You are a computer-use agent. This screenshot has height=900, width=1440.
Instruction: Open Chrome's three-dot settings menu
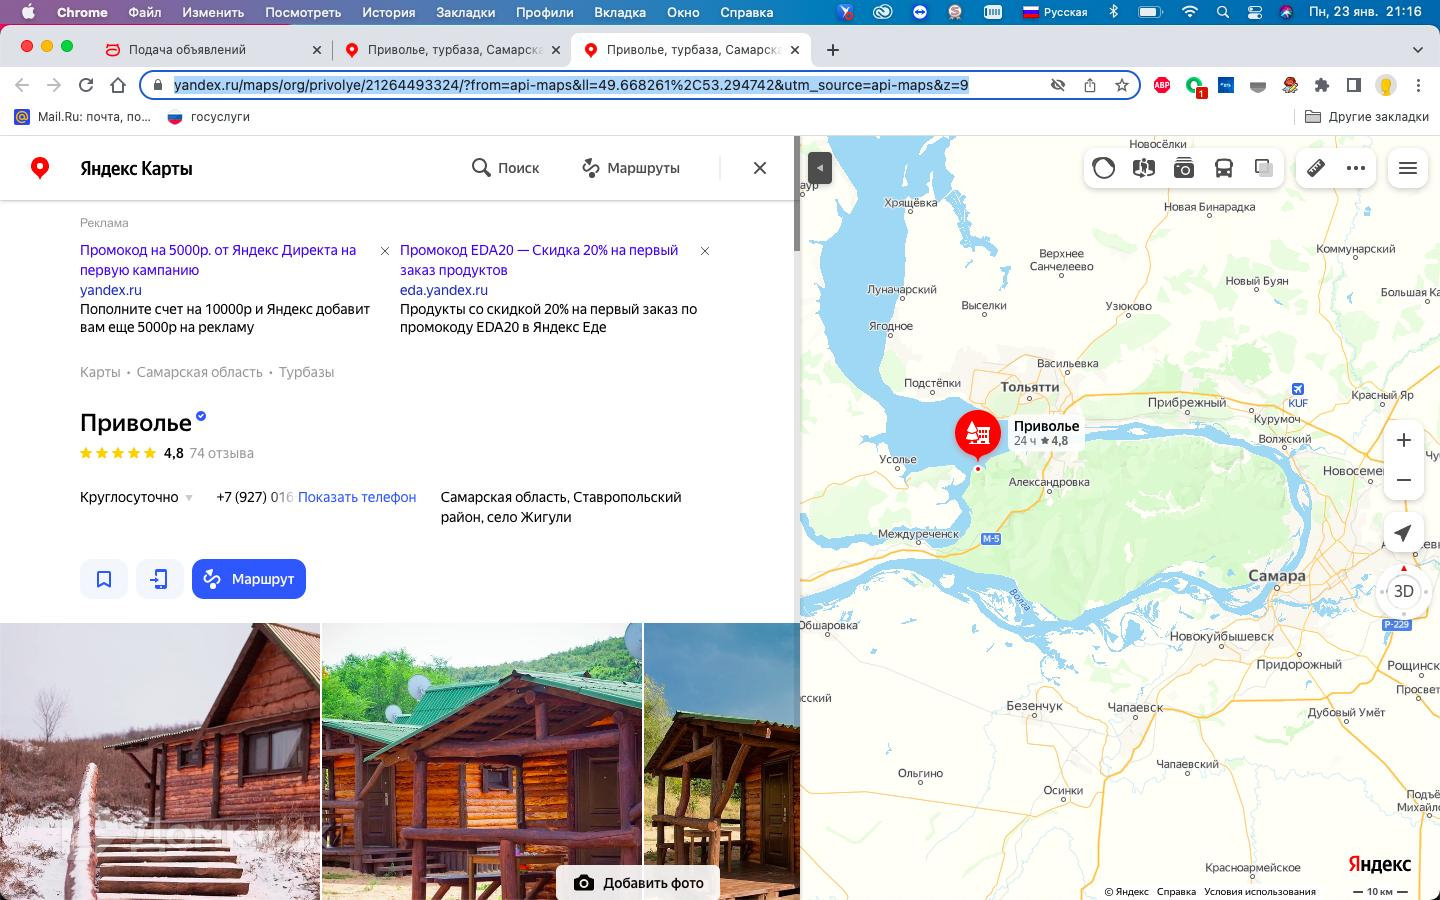tap(1418, 85)
